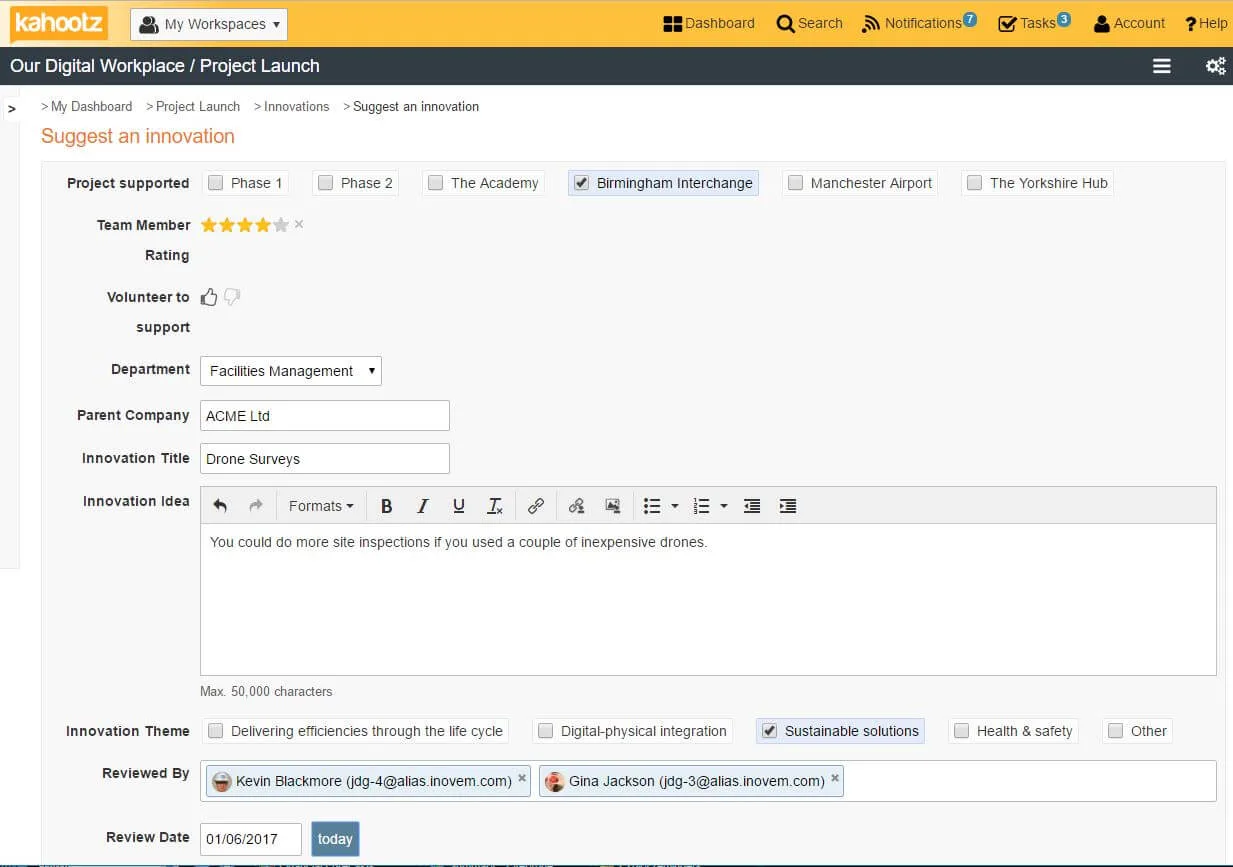This screenshot has width=1233, height=867.
Task: Go to Innovations breadcrumb
Action: tap(297, 106)
